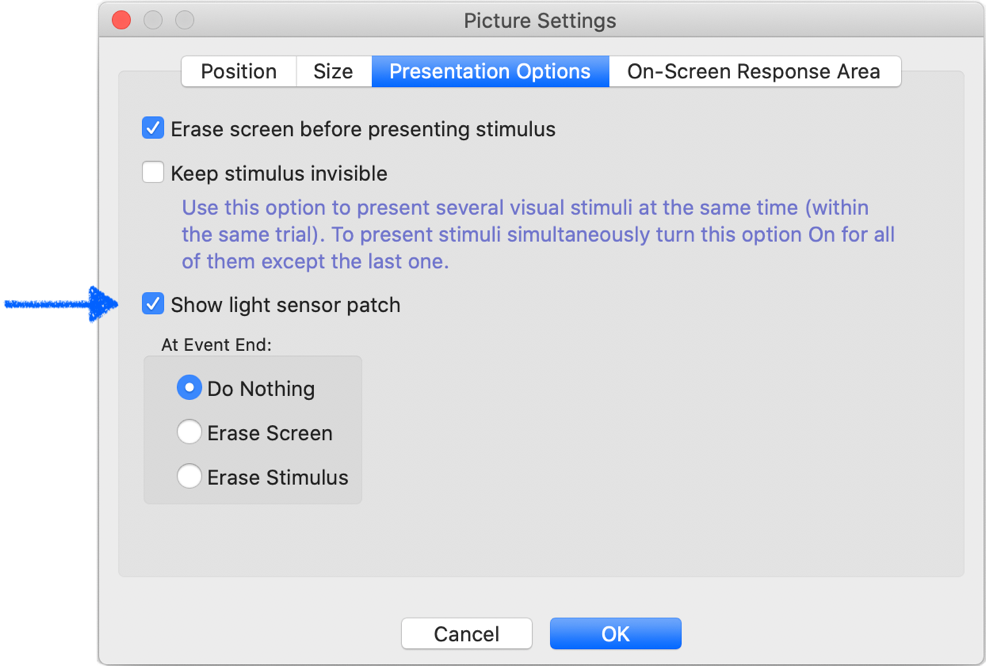Select the Presentation Options tab
This screenshot has height=666, width=986.
tap(489, 71)
